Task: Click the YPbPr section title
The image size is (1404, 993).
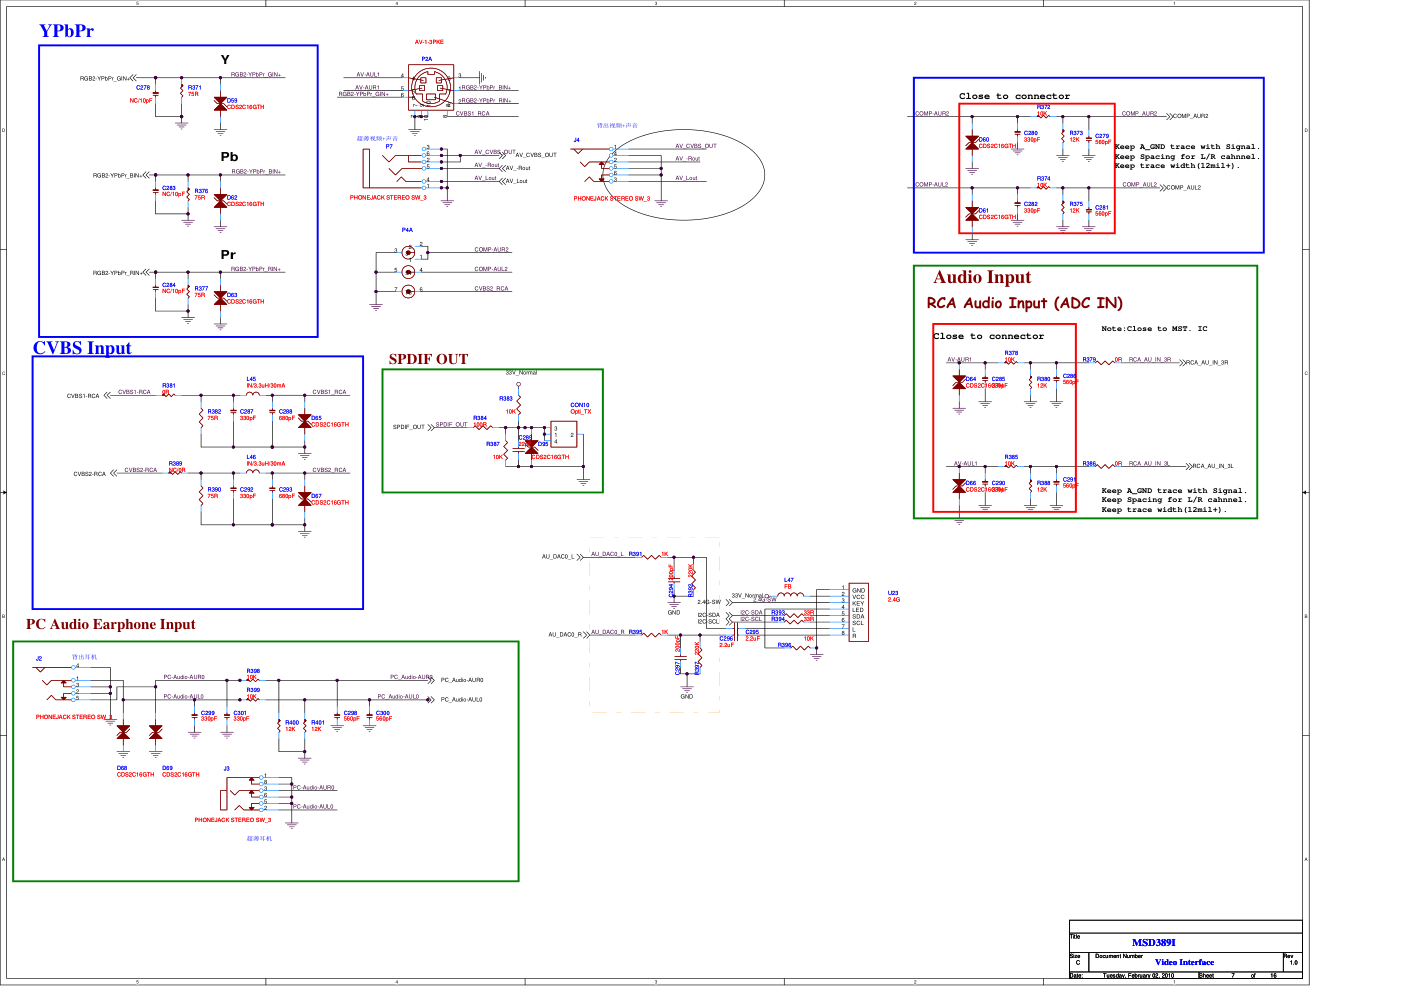Action: pos(66,31)
